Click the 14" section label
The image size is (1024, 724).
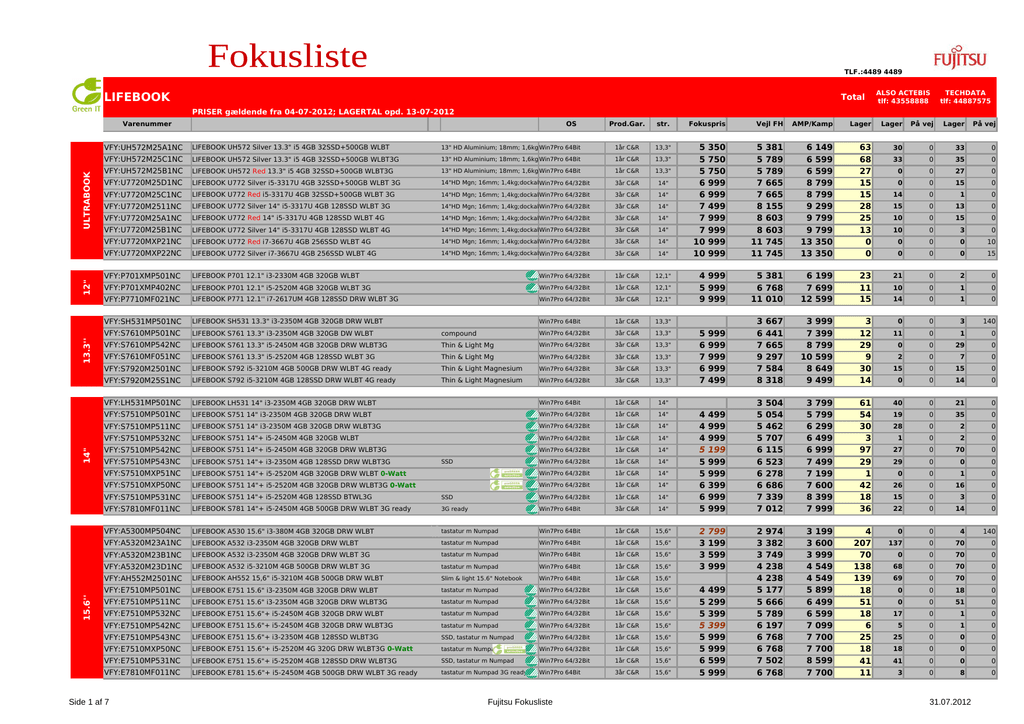point(86,456)
